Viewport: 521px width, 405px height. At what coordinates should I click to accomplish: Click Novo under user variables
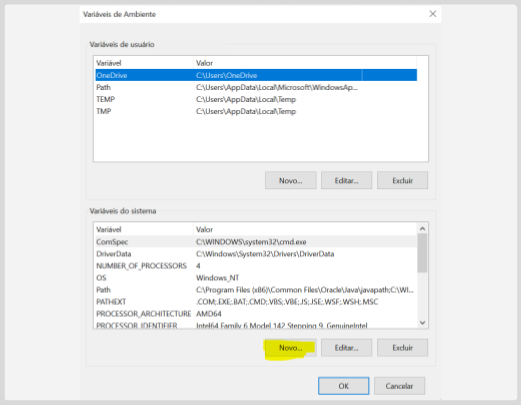pos(290,180)
